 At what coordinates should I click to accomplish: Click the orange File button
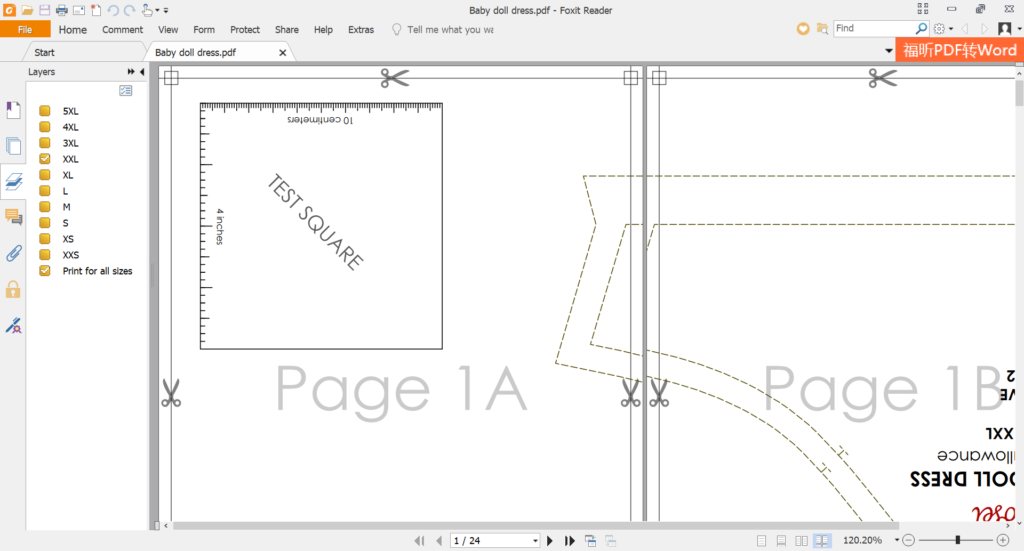(x=25, y=30)
